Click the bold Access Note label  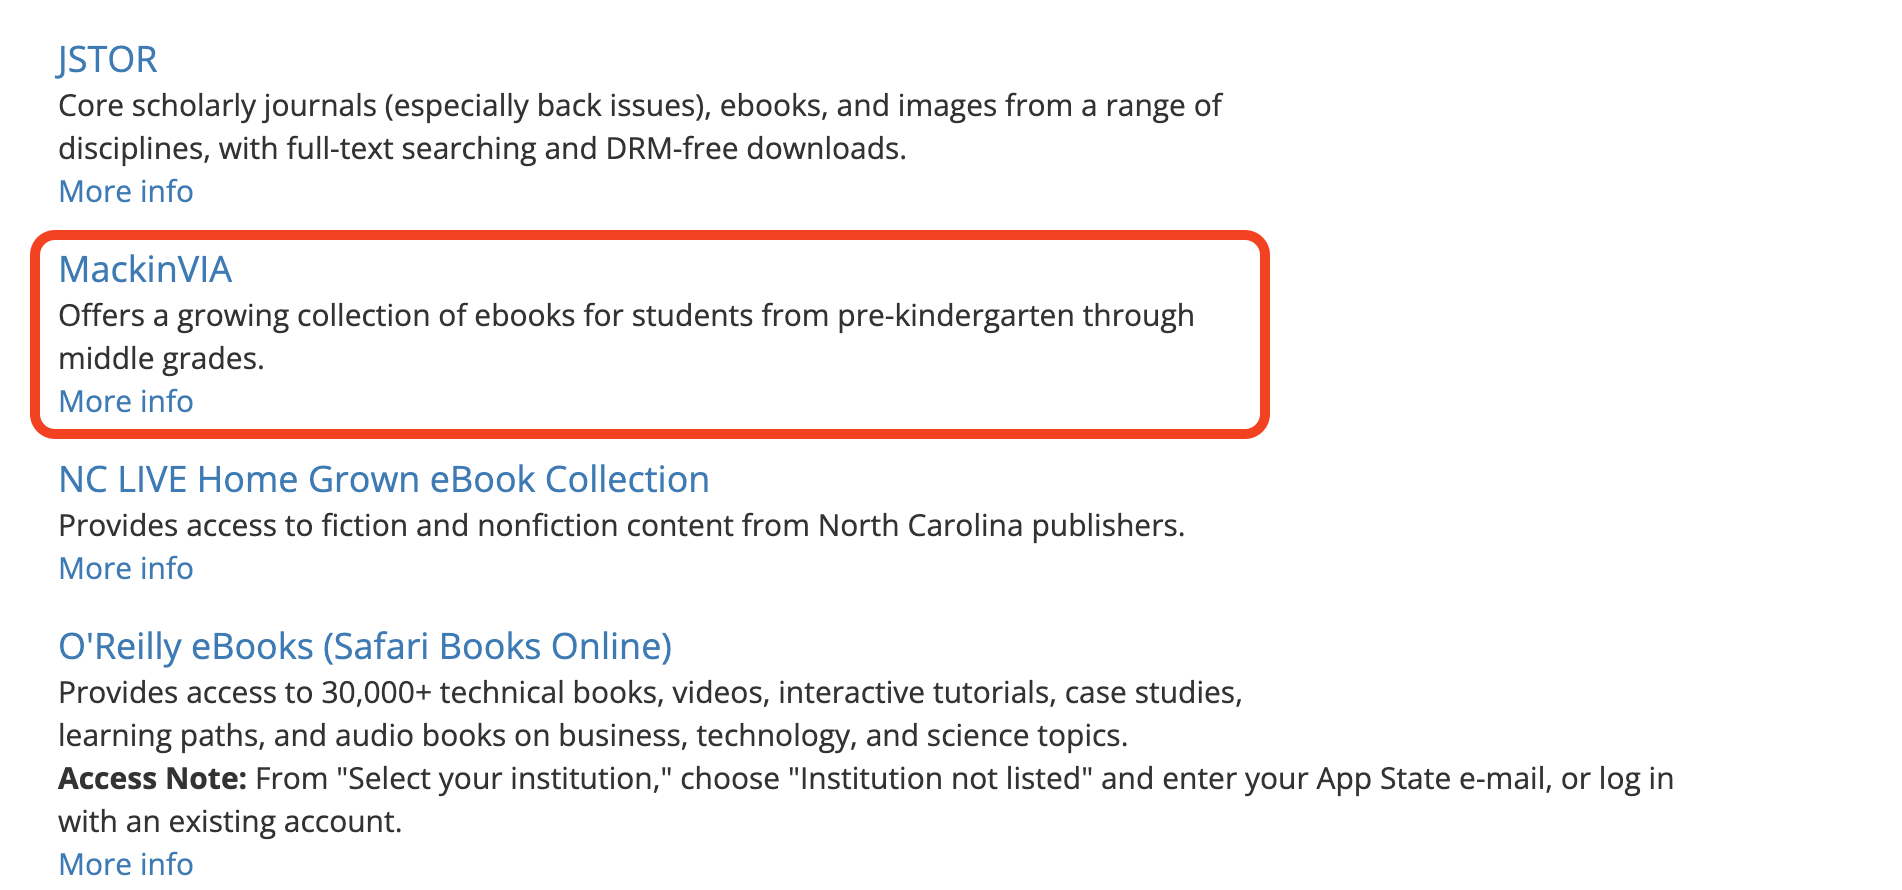152,778
